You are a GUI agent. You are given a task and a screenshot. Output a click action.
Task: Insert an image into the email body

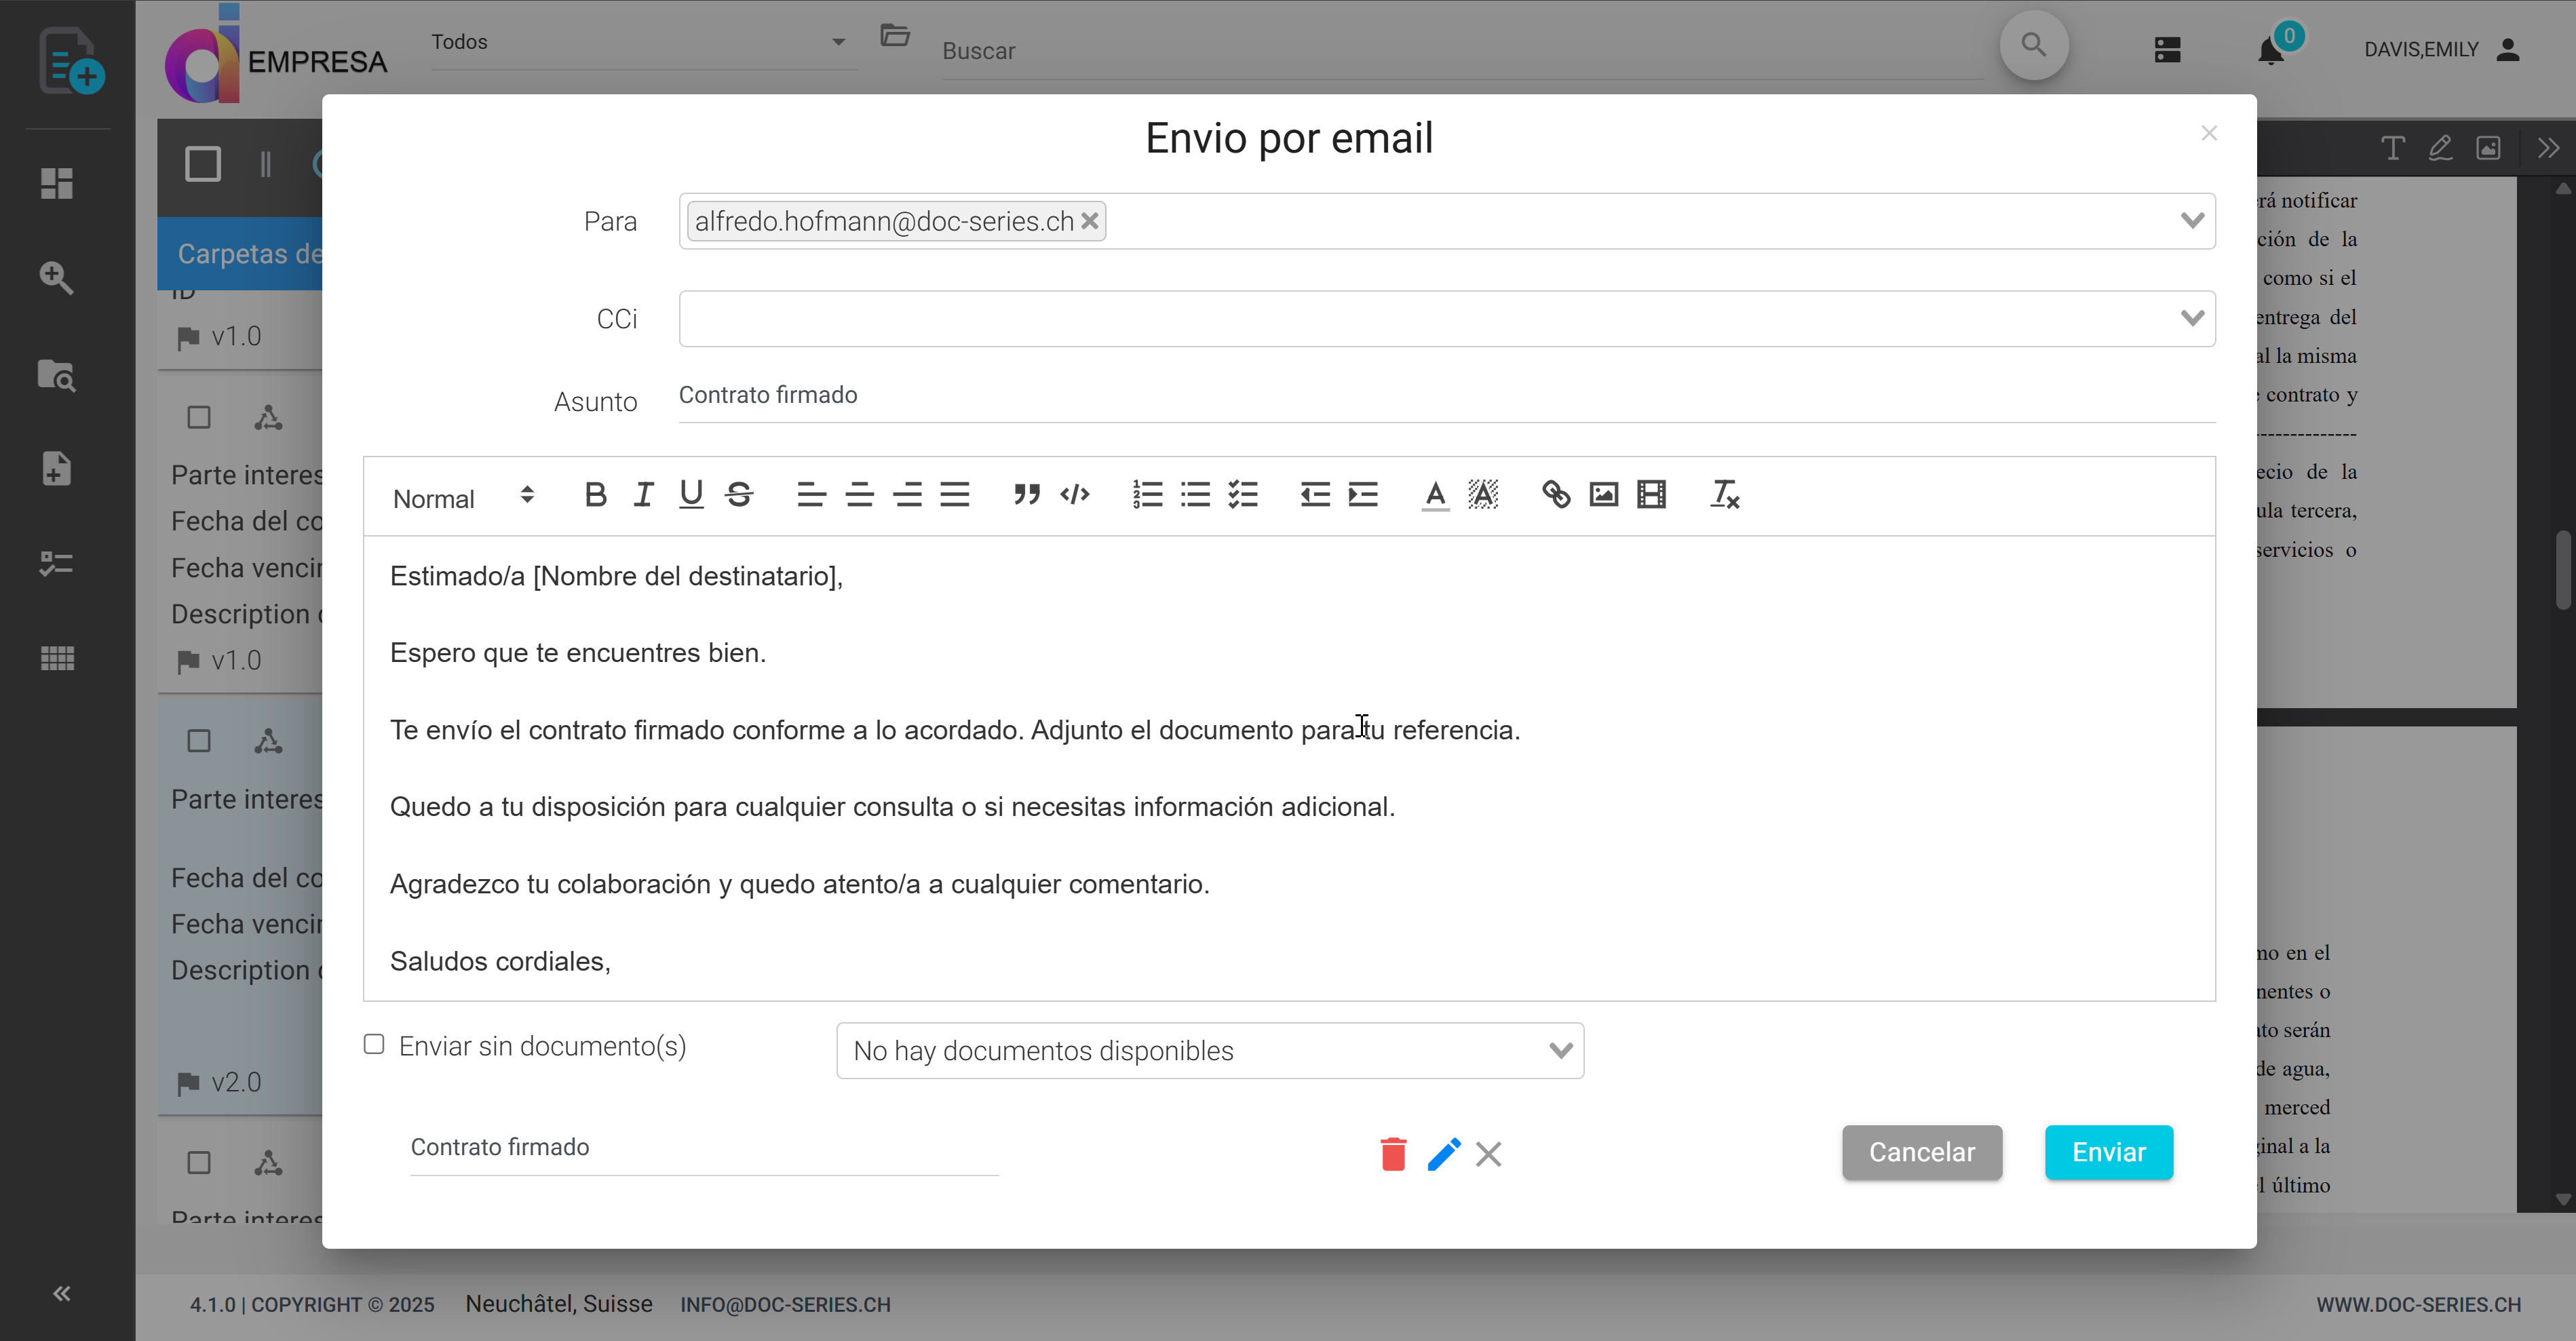(1603, 494)
